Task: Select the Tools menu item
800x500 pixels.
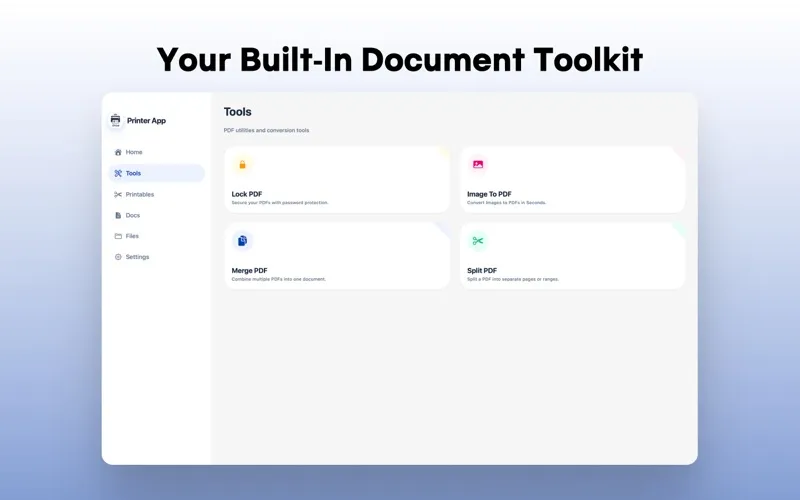Action: tap(157, 173)
